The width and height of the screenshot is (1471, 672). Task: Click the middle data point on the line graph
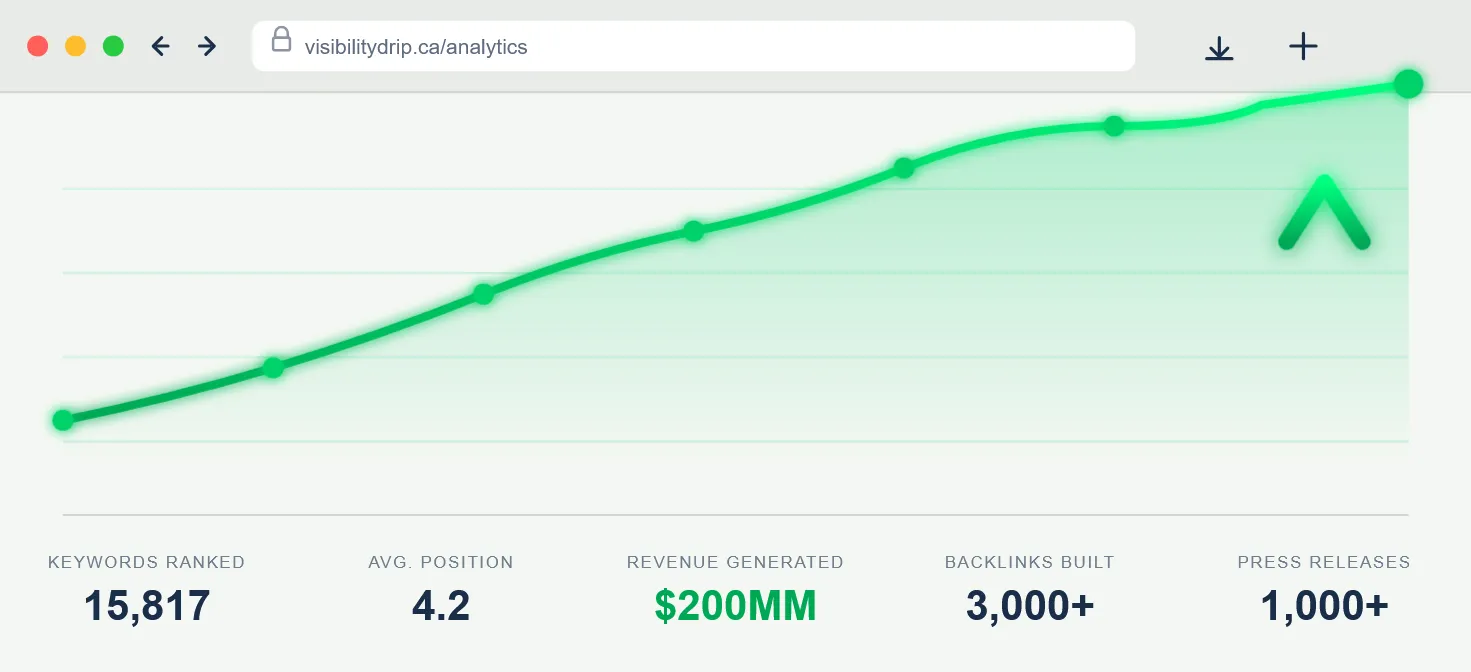(x=693, y=231)
